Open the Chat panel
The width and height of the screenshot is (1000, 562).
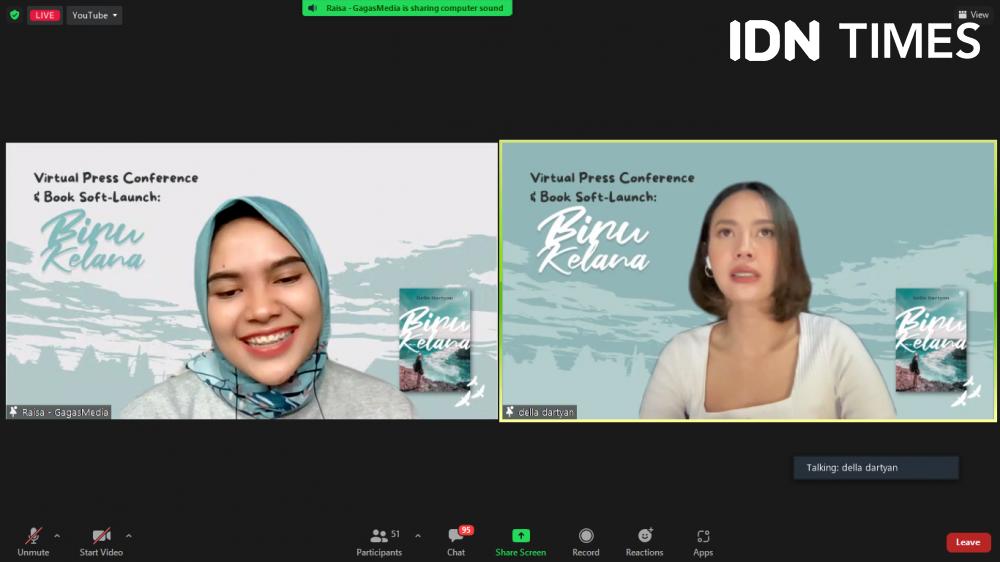(x=456, y=542)
